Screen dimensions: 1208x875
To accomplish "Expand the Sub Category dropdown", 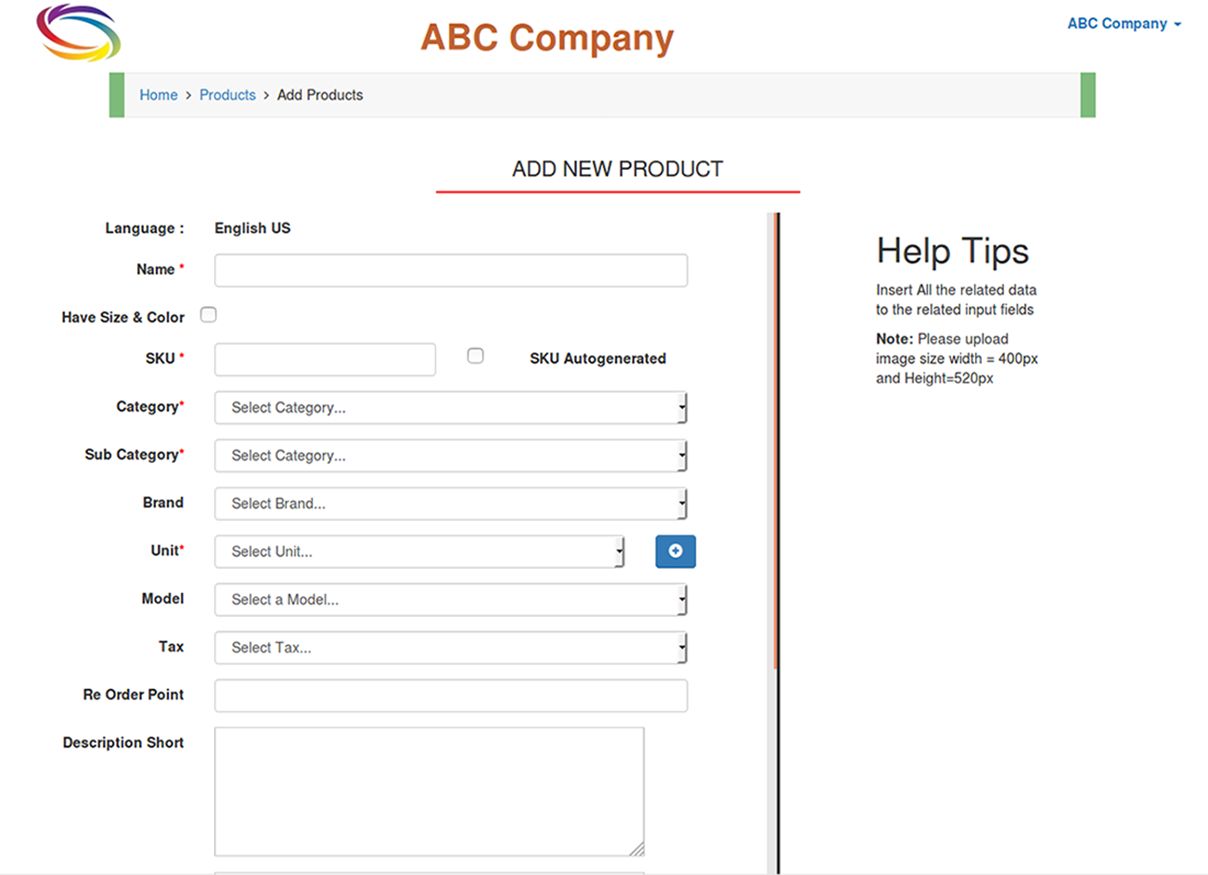I will pyautogui.click(x=450, y=456).
